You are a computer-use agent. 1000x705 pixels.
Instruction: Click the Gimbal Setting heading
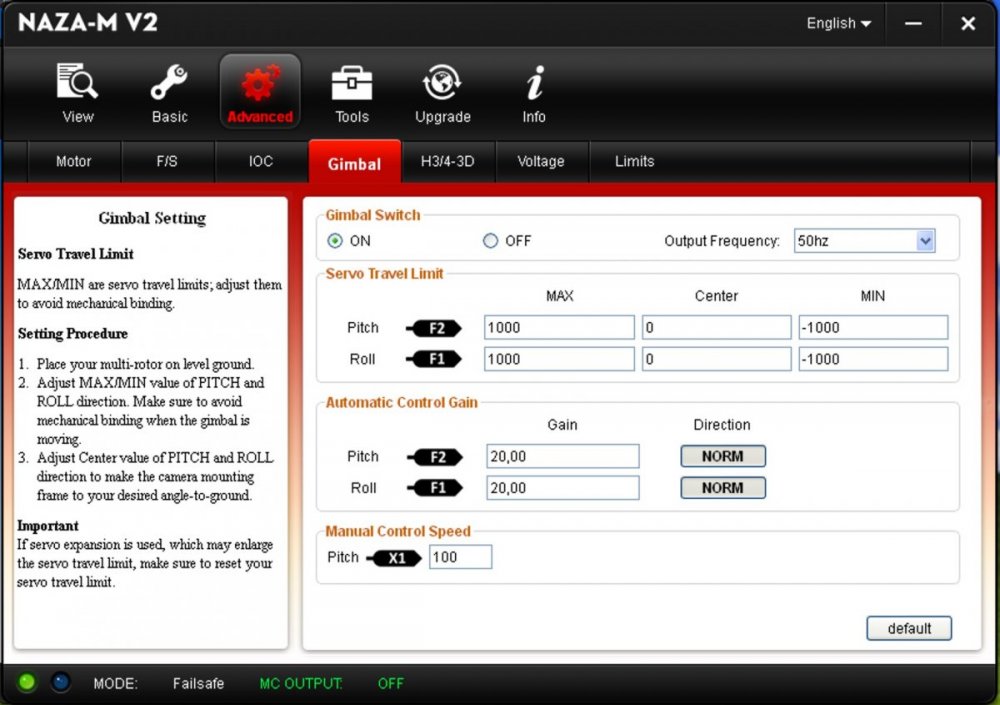tap(152, 218)
